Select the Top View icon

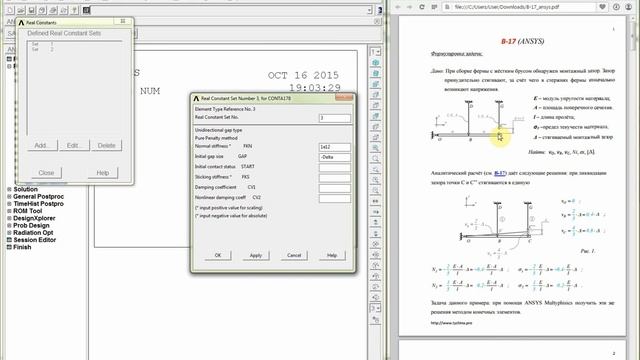click(x=376, y=105)
